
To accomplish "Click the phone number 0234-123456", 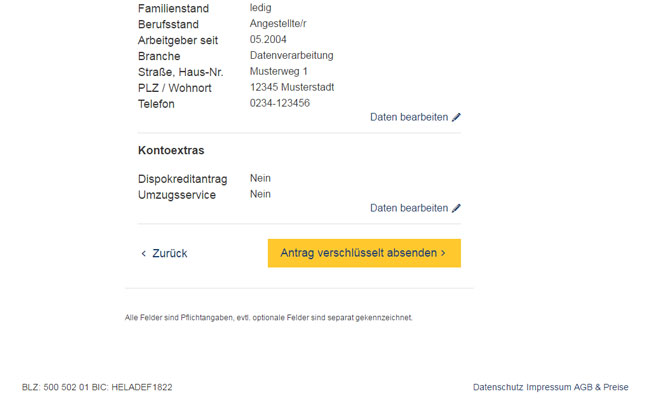I will pos(280,103).
